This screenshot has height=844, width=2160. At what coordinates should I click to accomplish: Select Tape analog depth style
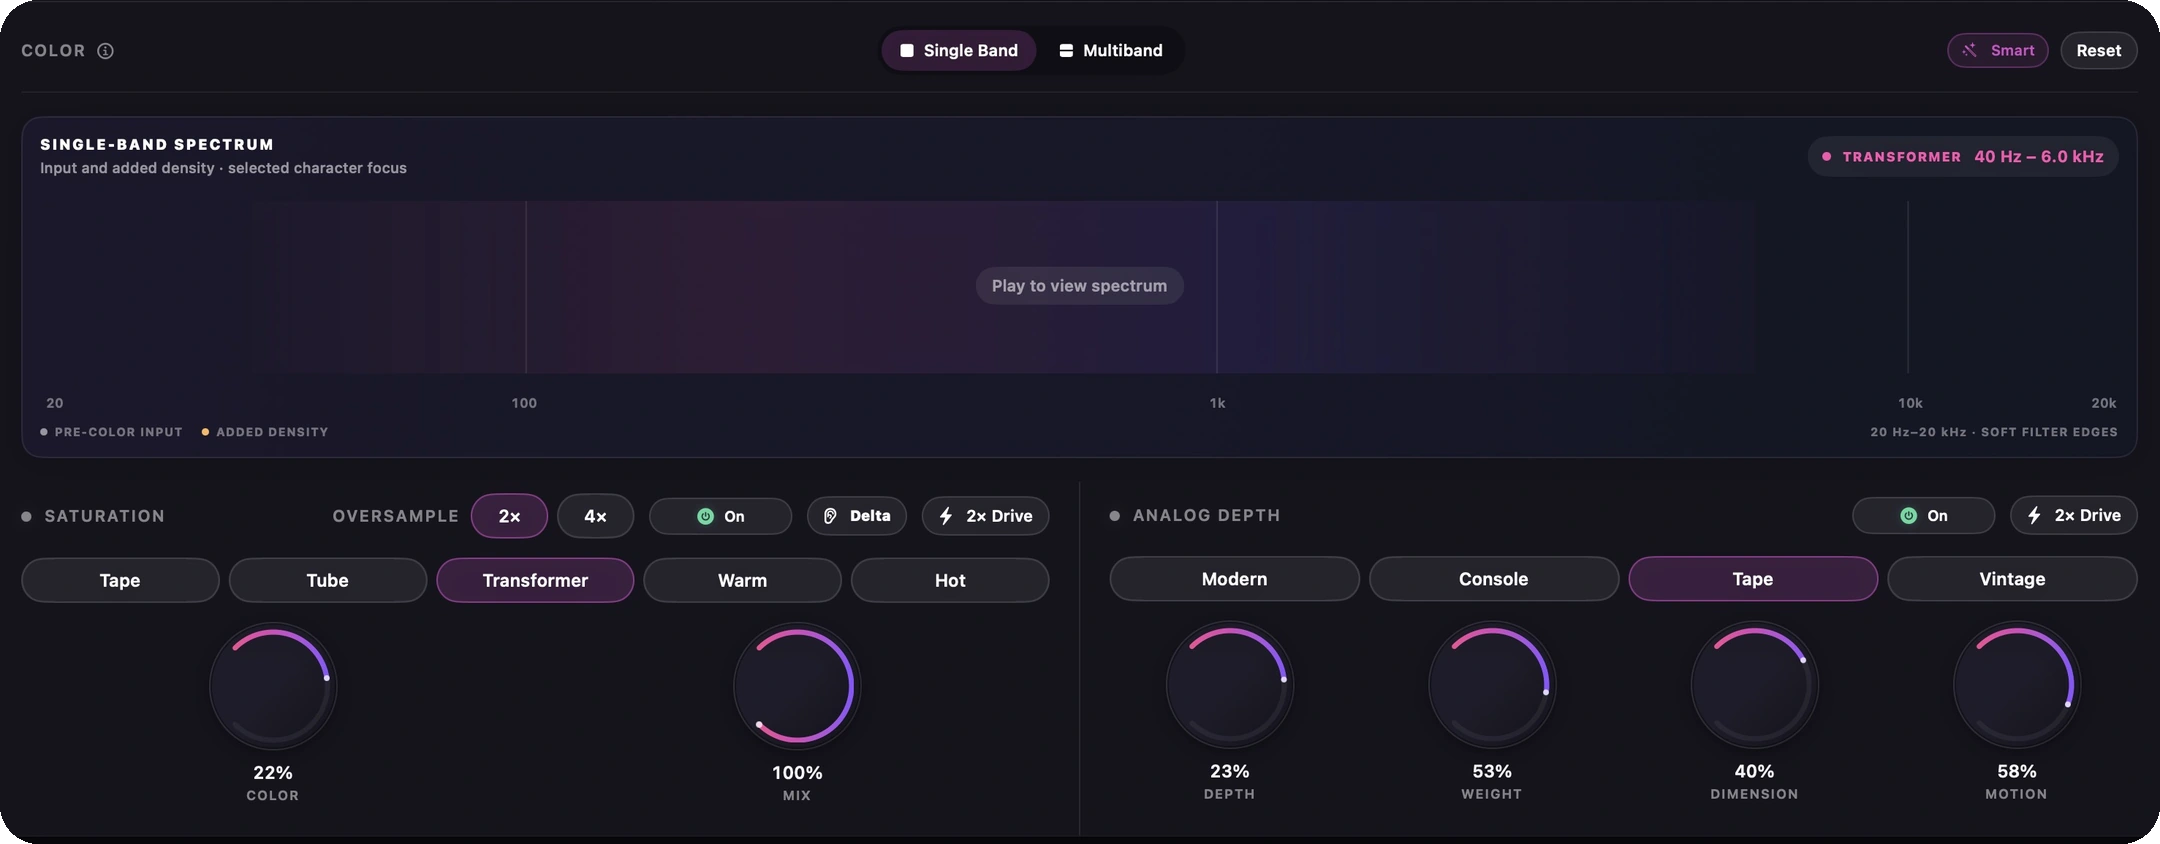[x=1753, y=579]
